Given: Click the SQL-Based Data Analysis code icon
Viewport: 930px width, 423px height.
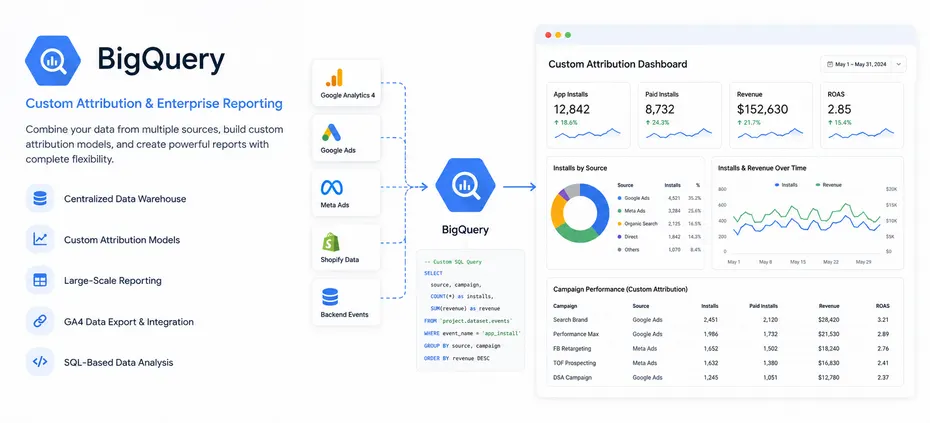Looking at the screenshot, I should (x=40, y=362).
